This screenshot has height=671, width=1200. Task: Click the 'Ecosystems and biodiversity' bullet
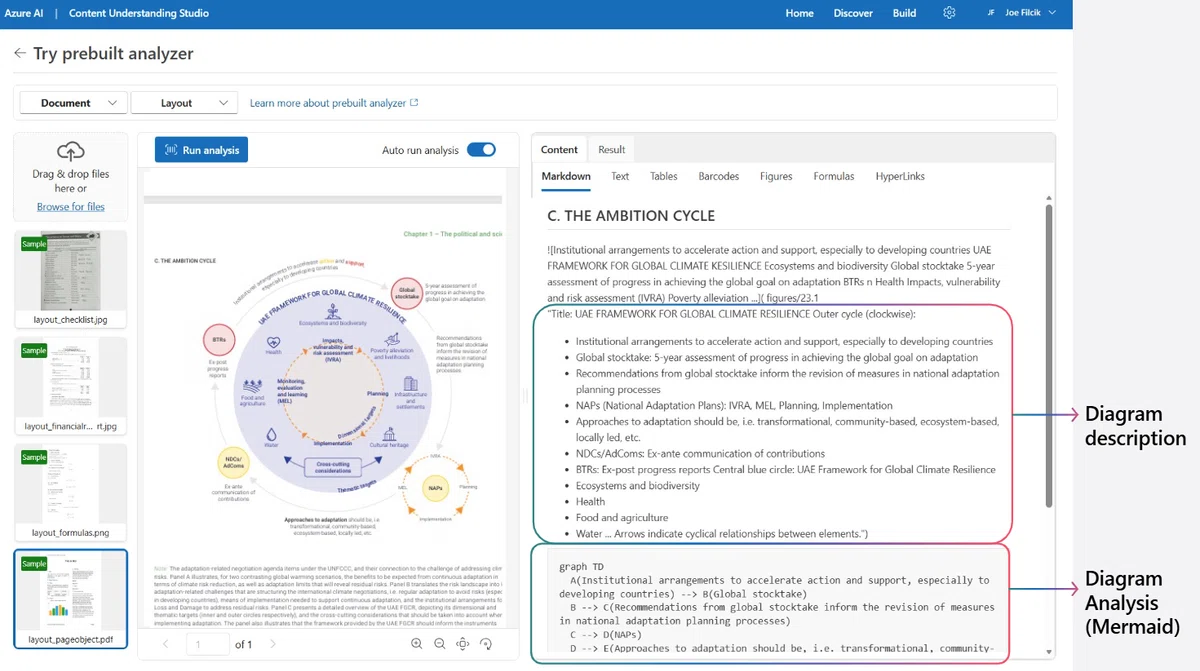[638, 485]
